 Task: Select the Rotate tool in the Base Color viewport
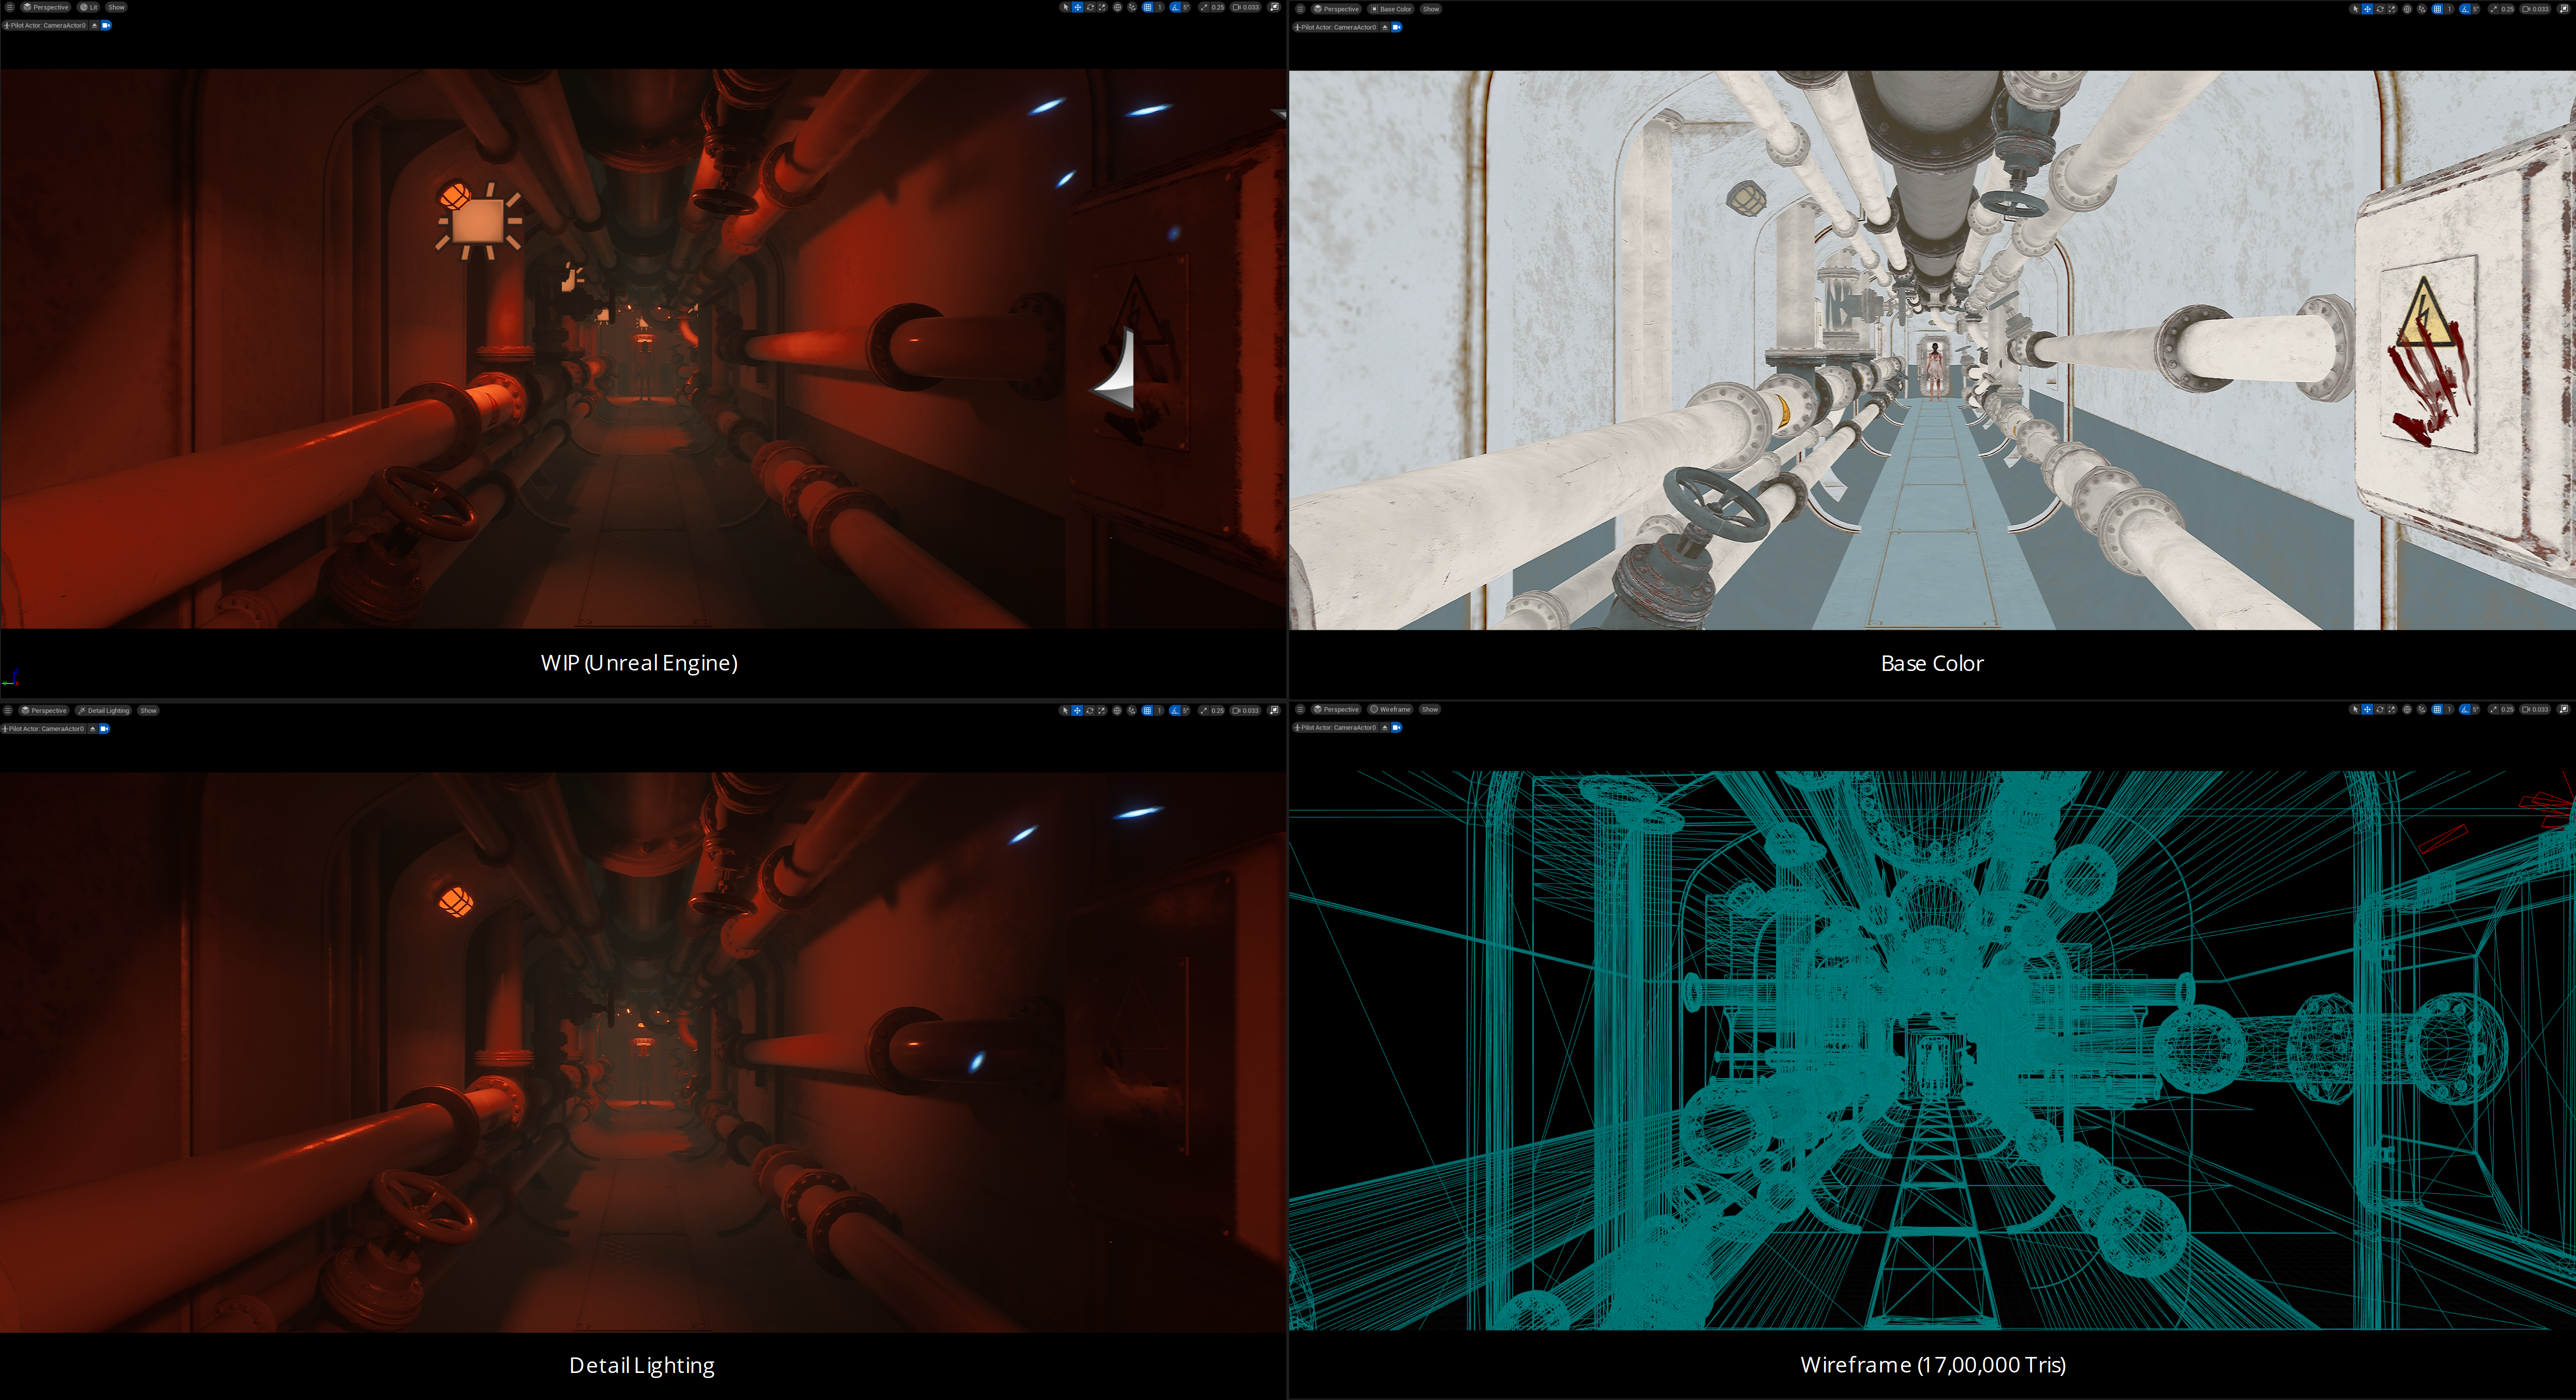2380,8
